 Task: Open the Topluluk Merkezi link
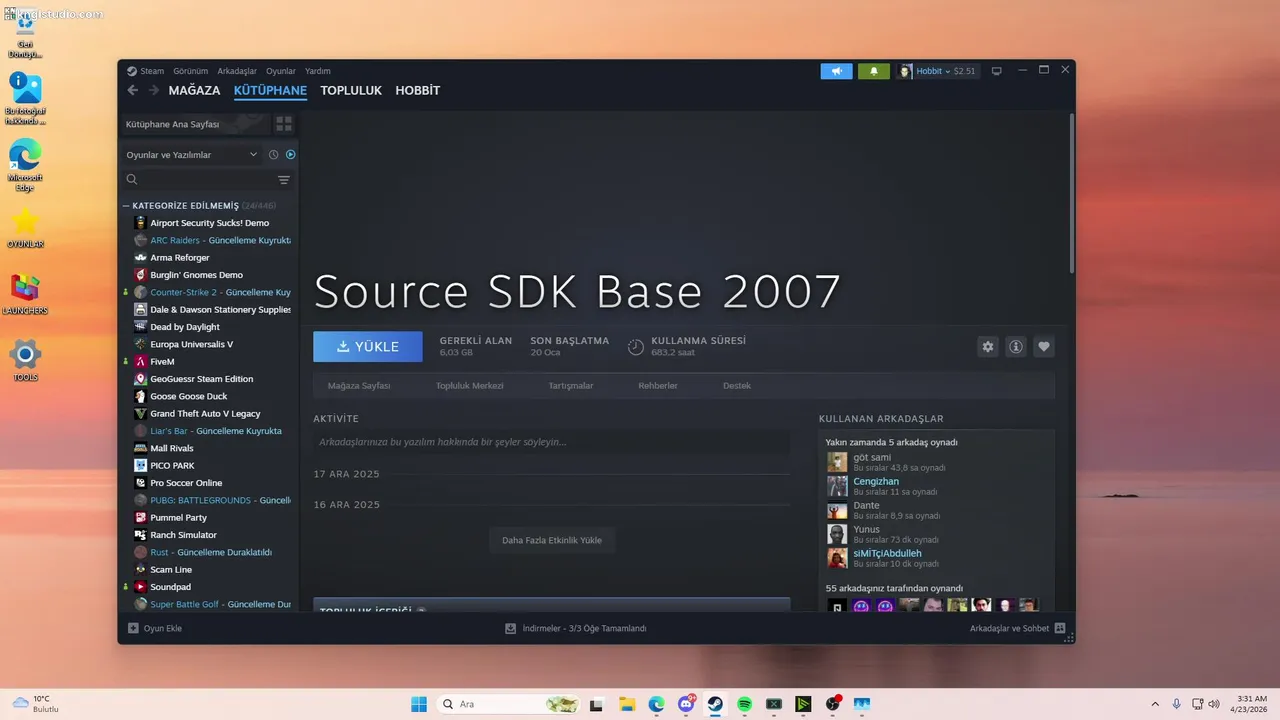[469, 386]
